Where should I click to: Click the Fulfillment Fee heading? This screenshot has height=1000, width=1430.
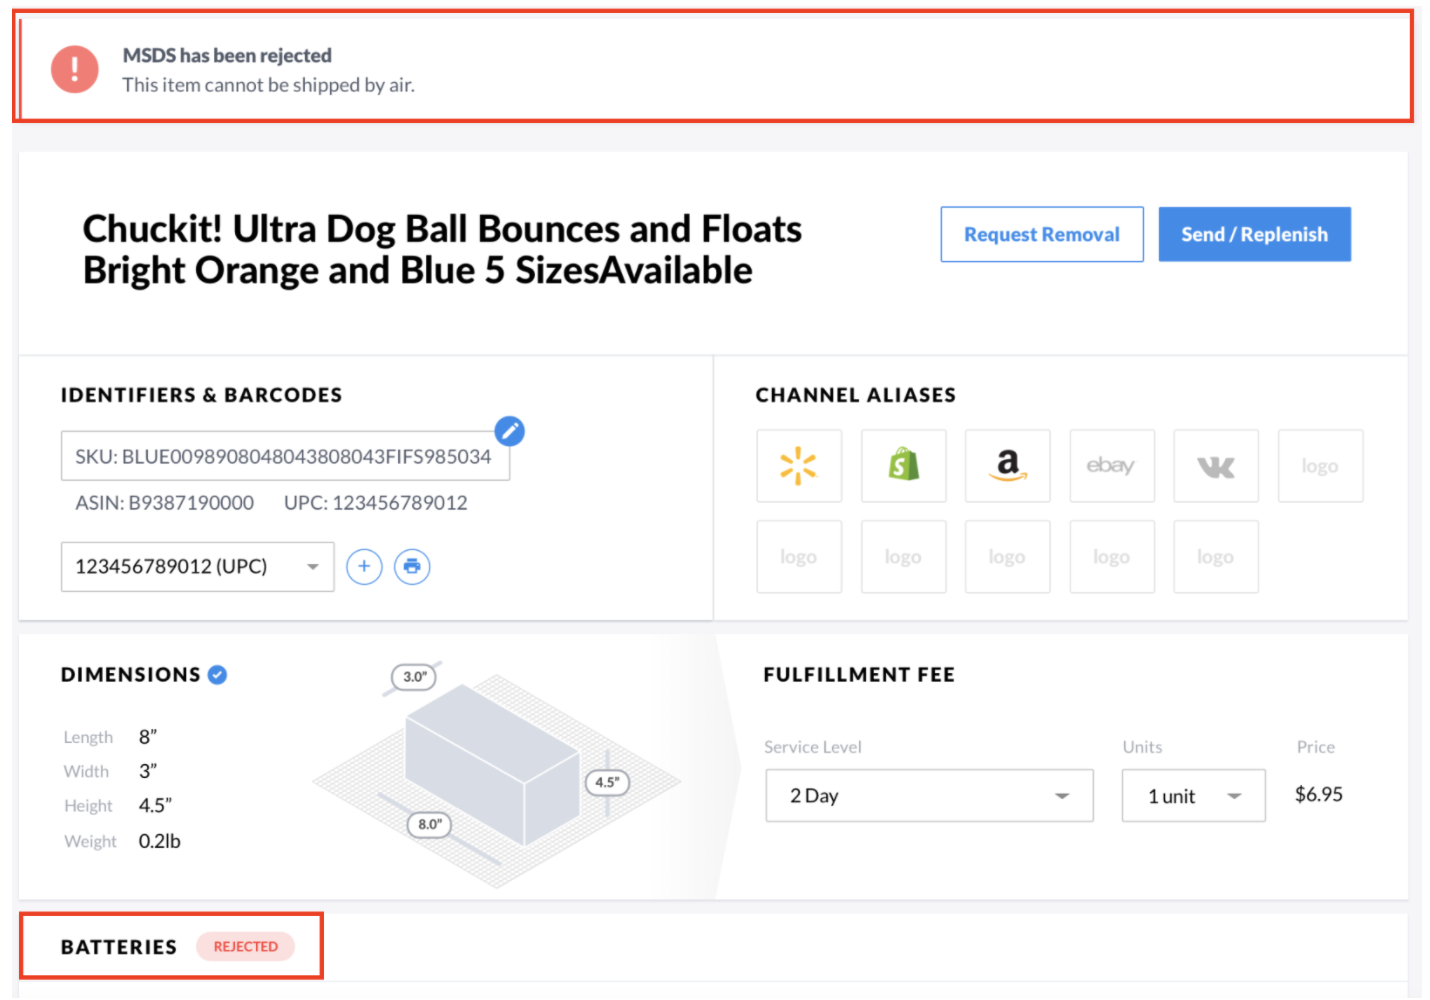pos(859,675)
